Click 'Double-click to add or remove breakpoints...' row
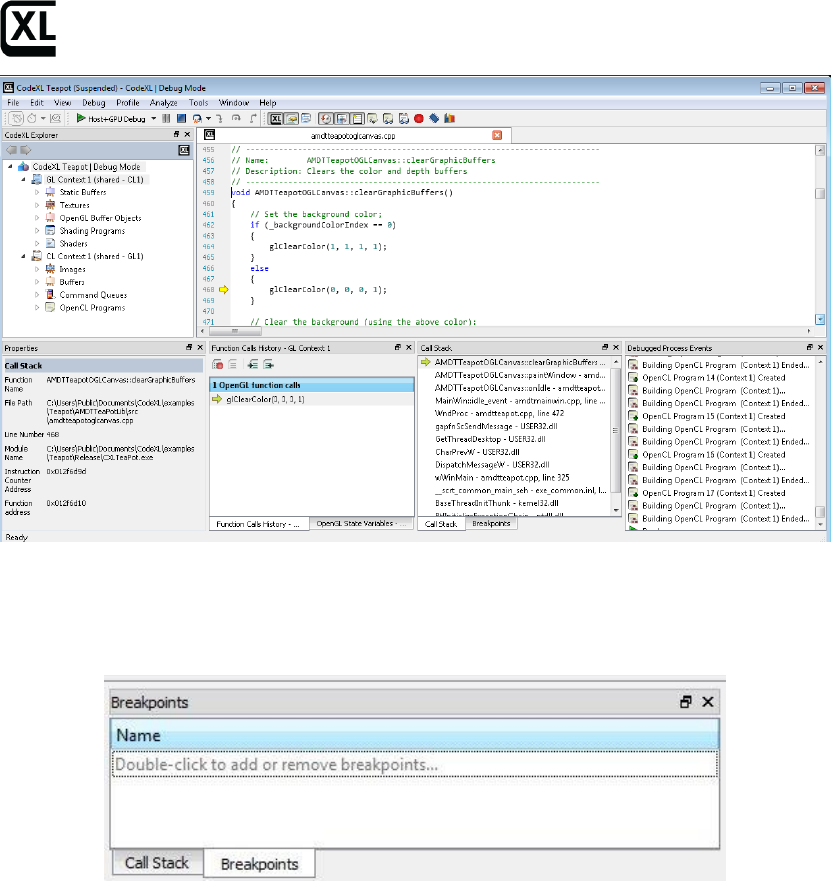Screen dimensions: 831x881 [x=415, y=765]
